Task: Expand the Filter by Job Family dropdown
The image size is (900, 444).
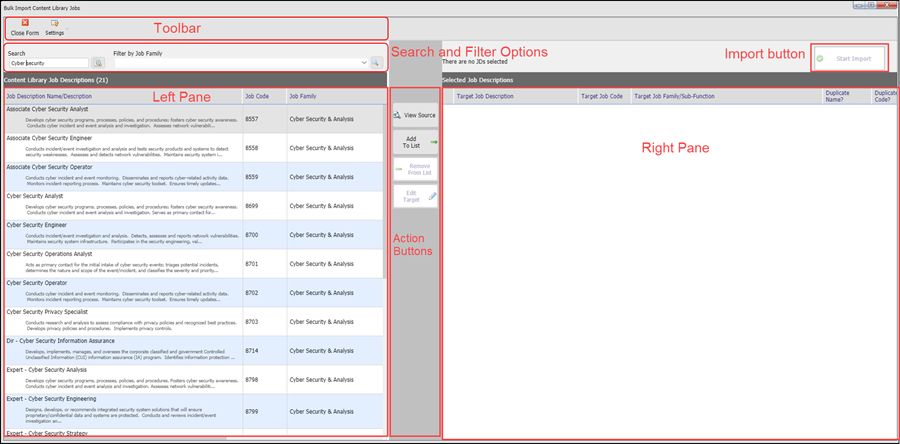Action: click(x=364, y=63)
